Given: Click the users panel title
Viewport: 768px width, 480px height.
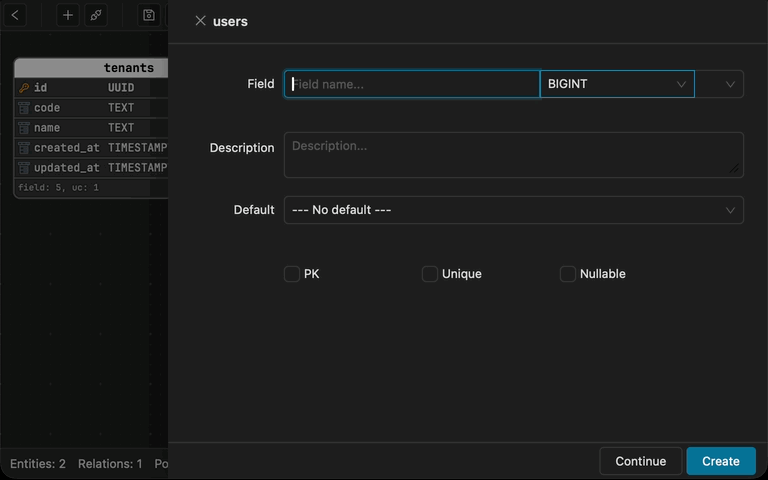Looking at the screenshot, I should (230, 22).
